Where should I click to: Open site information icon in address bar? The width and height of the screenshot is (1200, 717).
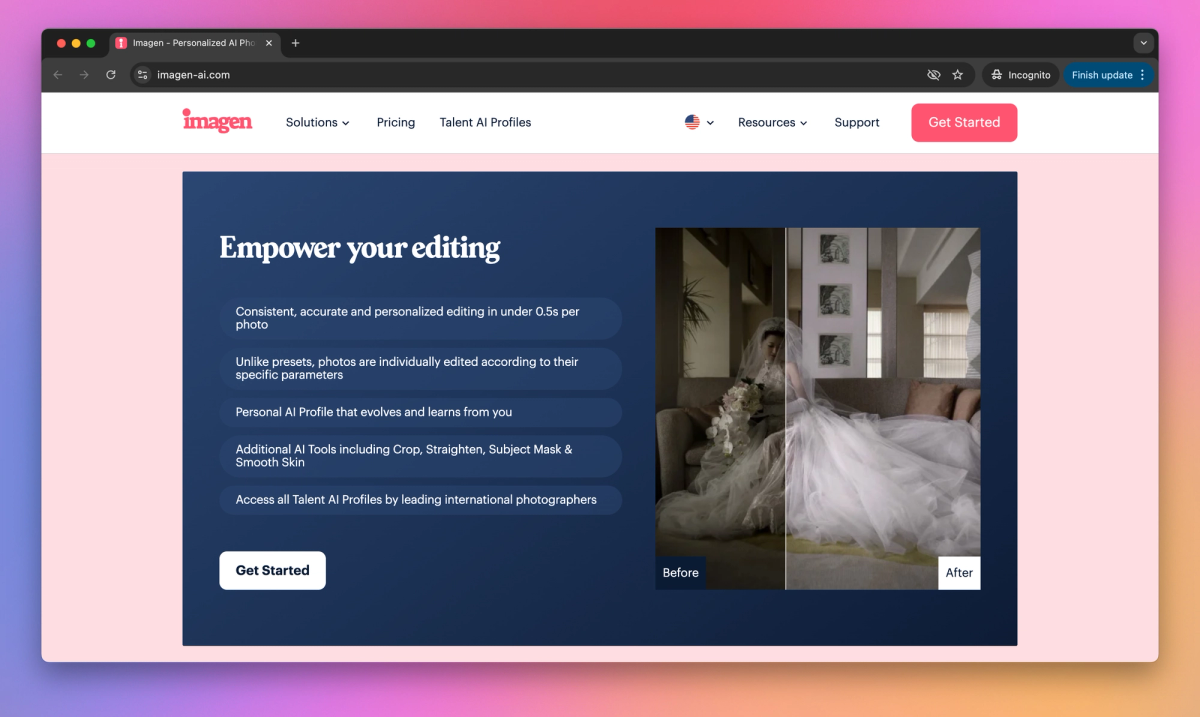pos(143,75)
